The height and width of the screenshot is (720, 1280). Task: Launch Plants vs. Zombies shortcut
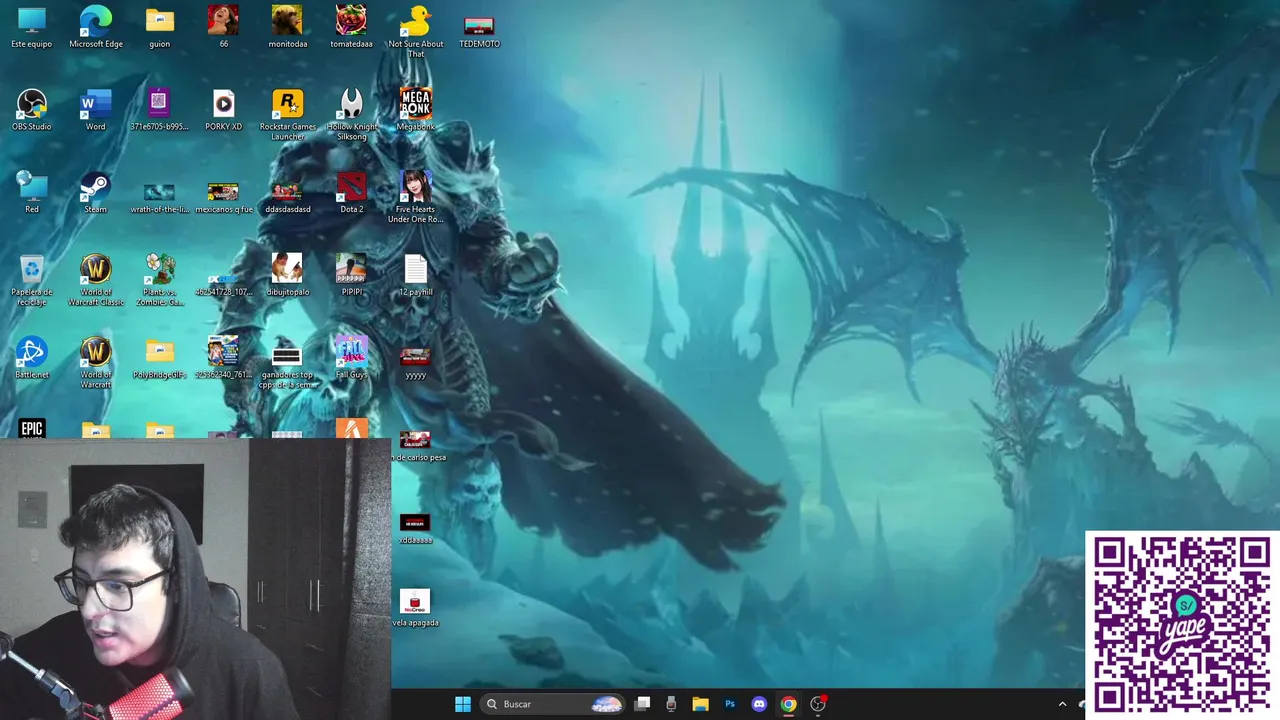click(160, 280)
